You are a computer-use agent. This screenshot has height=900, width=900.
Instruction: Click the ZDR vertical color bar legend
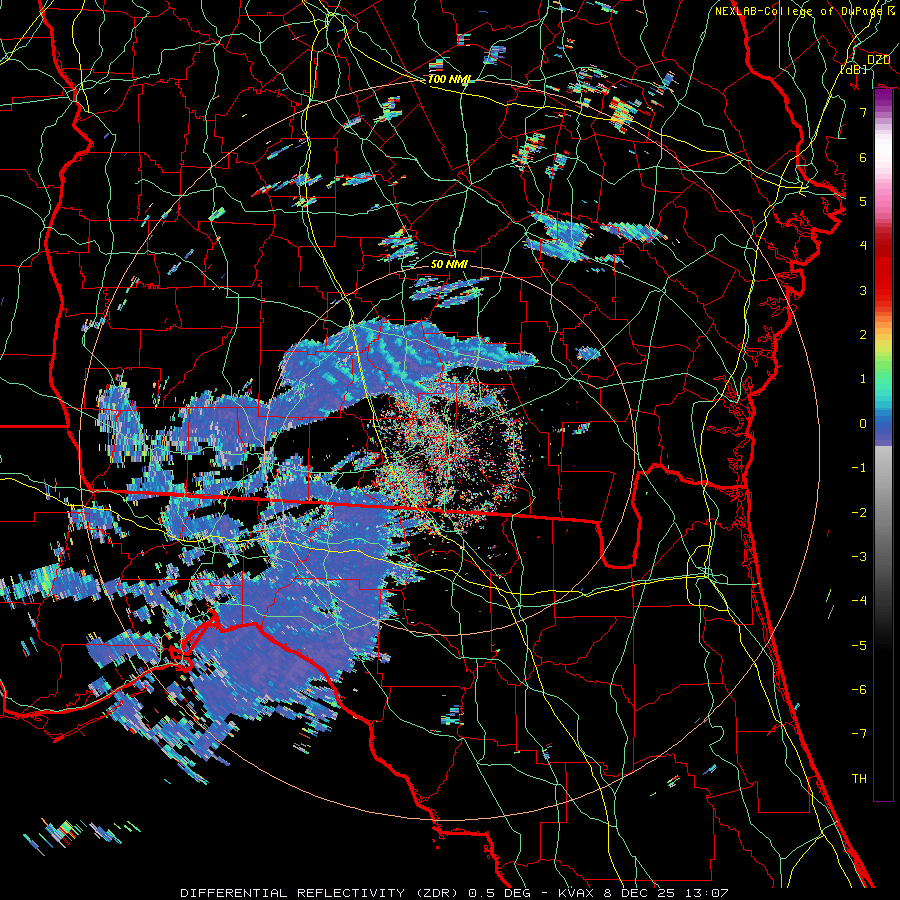click(883, 445)
